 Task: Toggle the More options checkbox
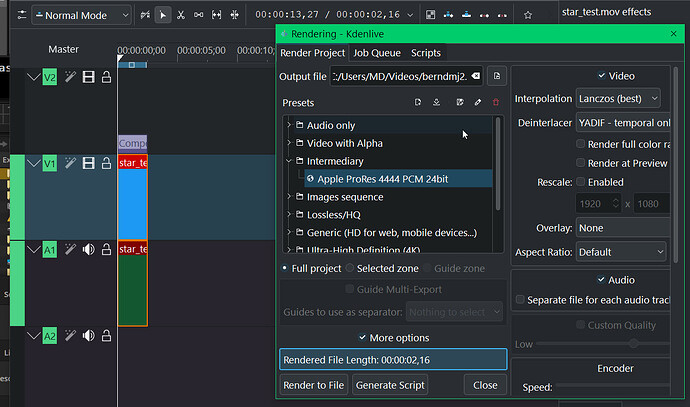(x=362, y=337)
